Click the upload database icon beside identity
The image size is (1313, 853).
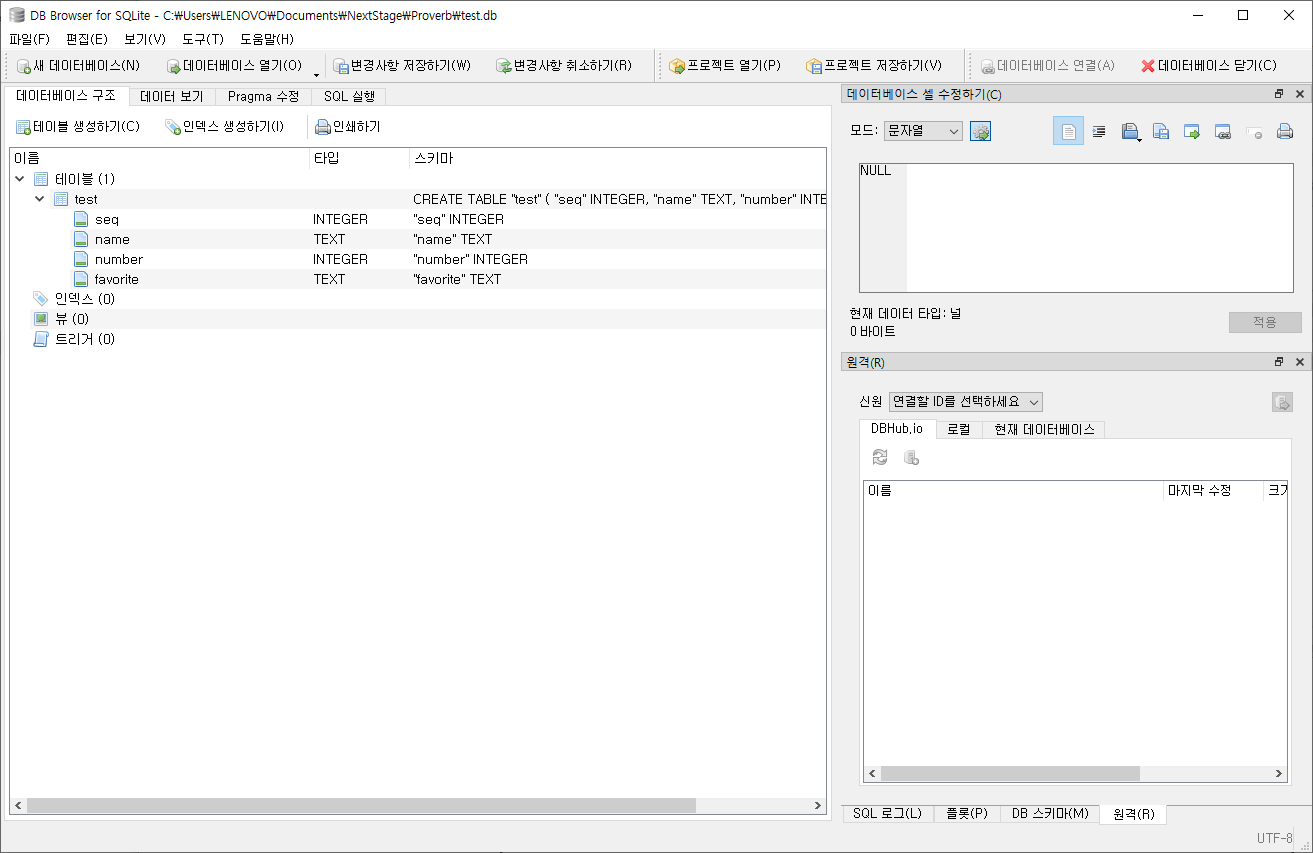coord(1282,402)
